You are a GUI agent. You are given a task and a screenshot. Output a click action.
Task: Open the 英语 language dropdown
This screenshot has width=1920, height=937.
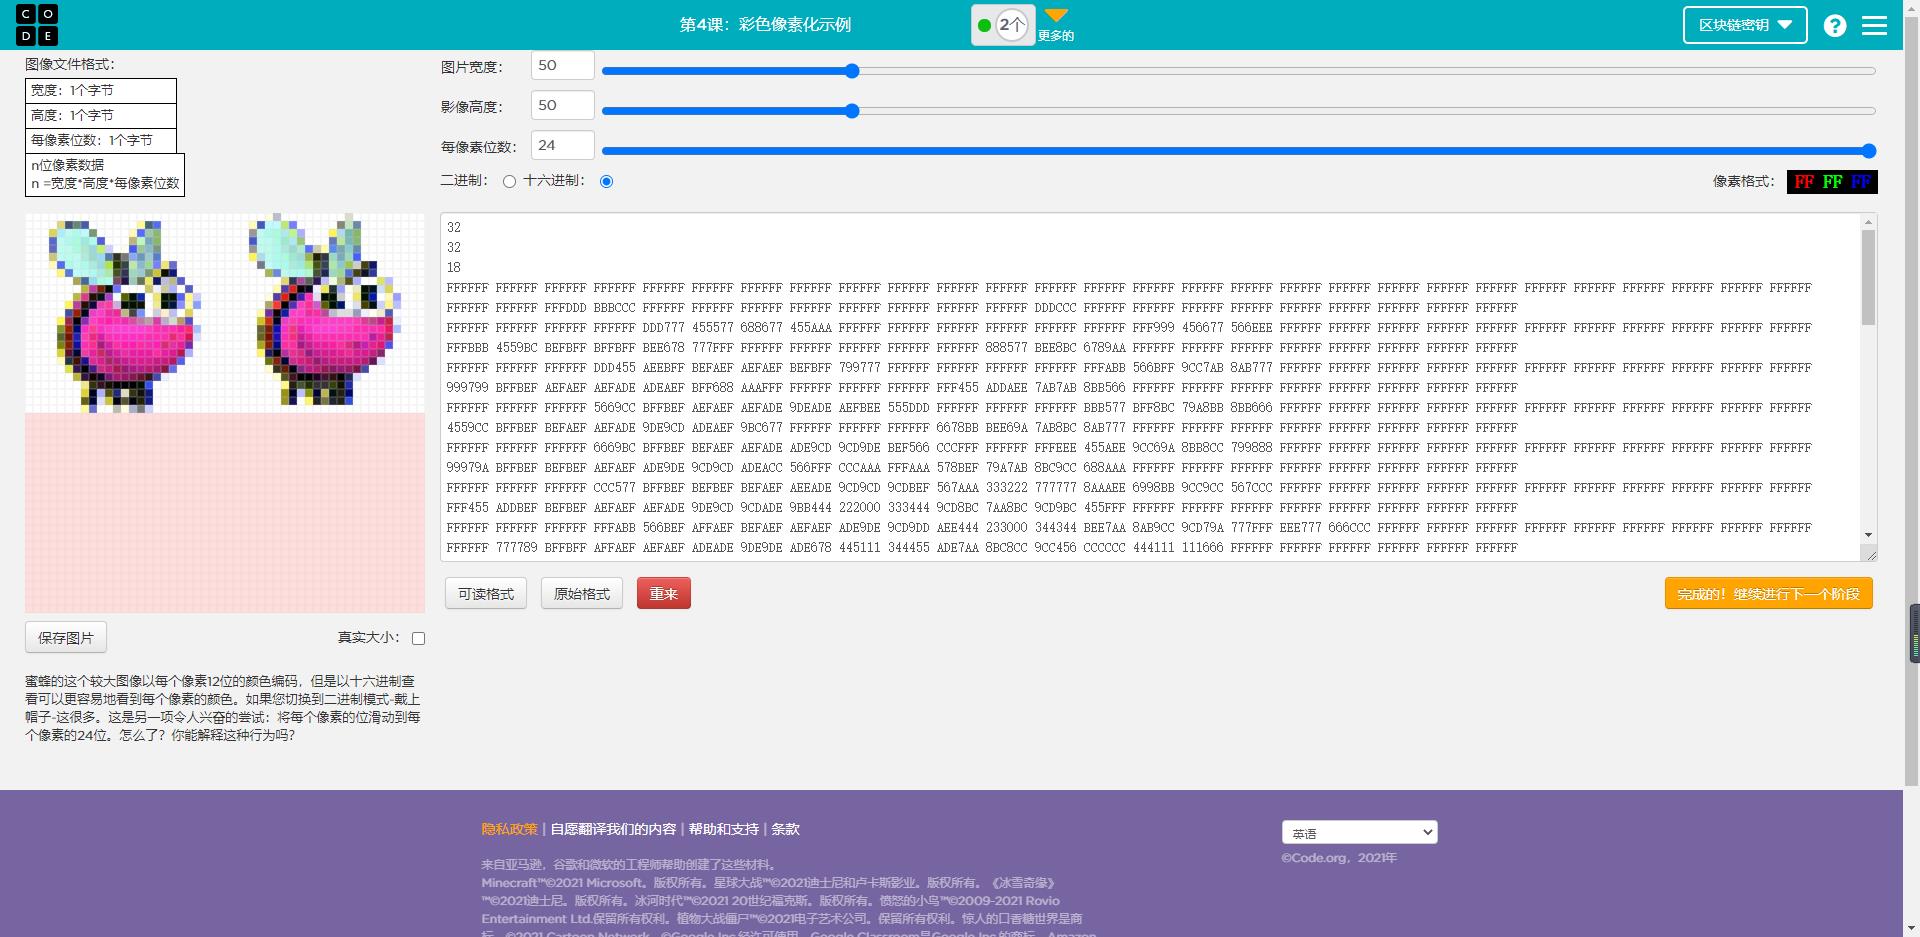tap(1360, 832)
